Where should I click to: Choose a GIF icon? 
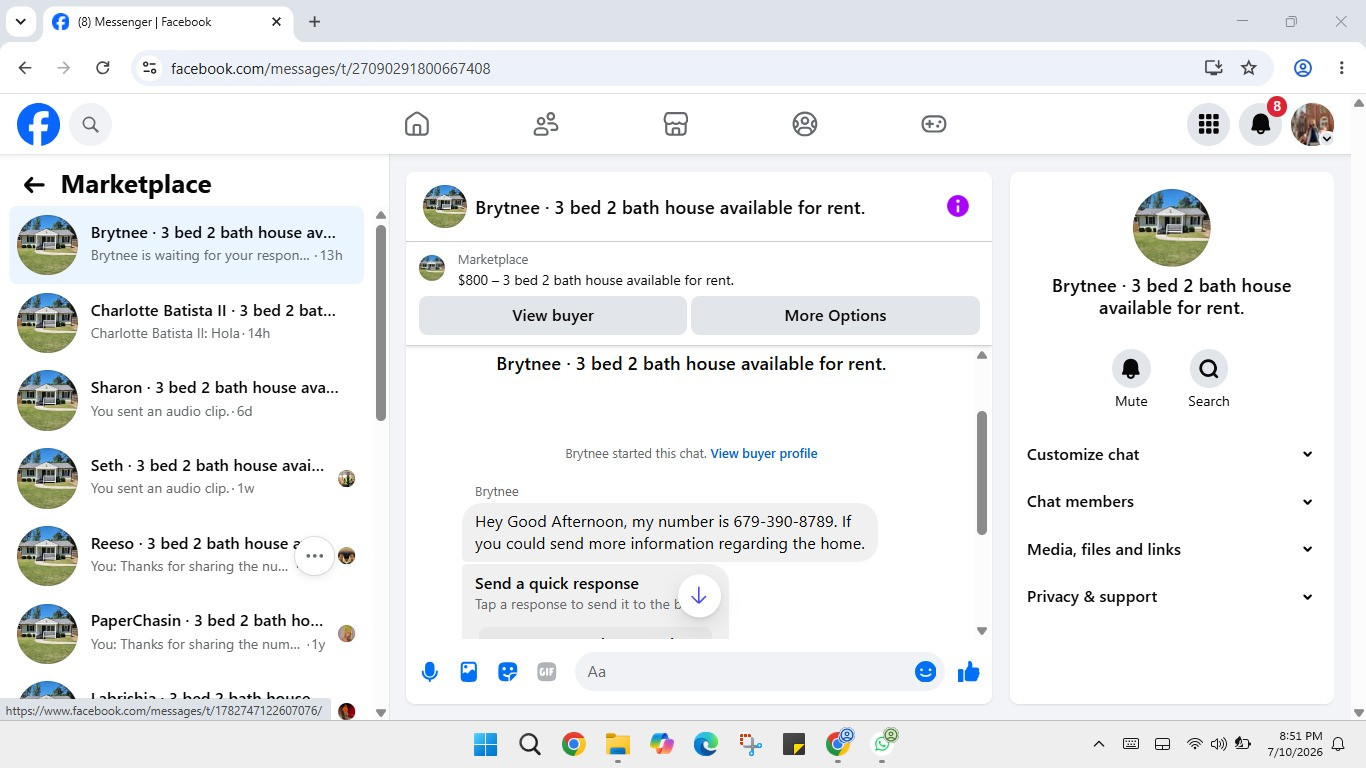pos(547,672)
